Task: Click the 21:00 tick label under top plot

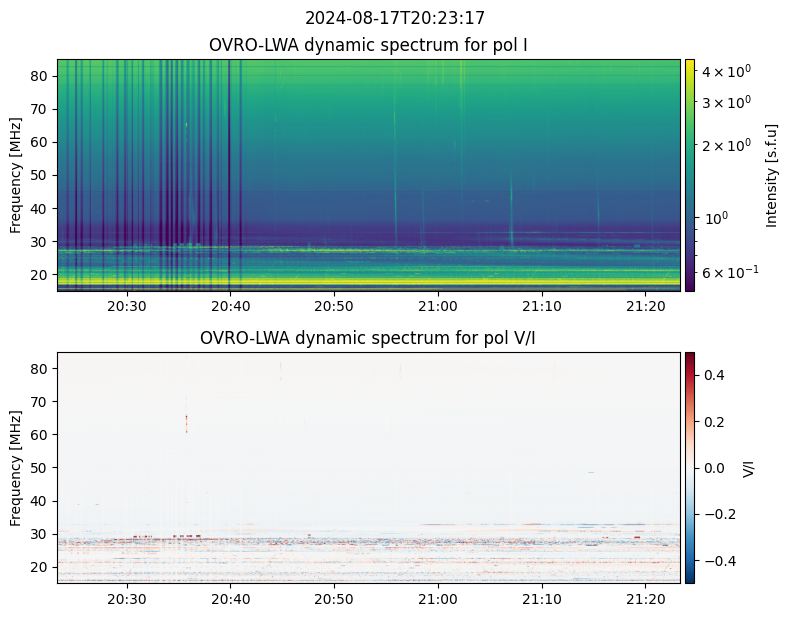Action: point(438,306)
